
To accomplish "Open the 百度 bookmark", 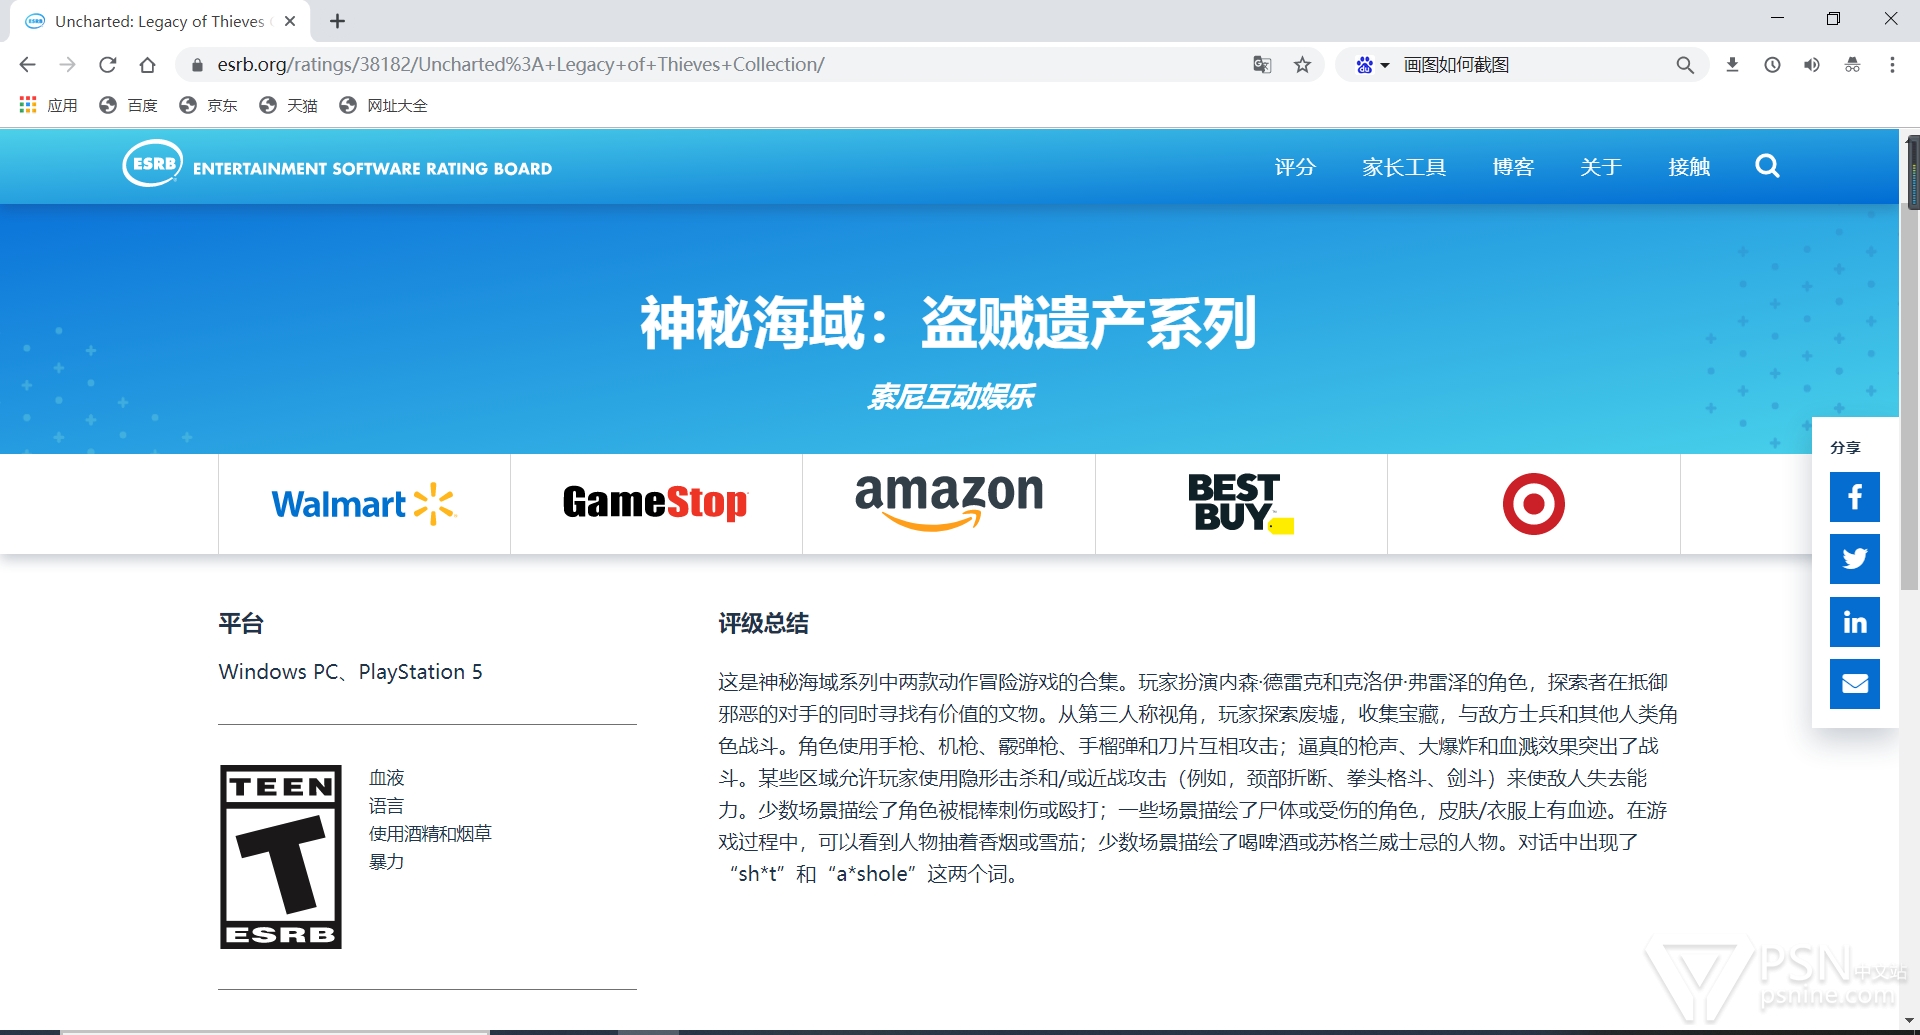I will (x=128, y=105).
